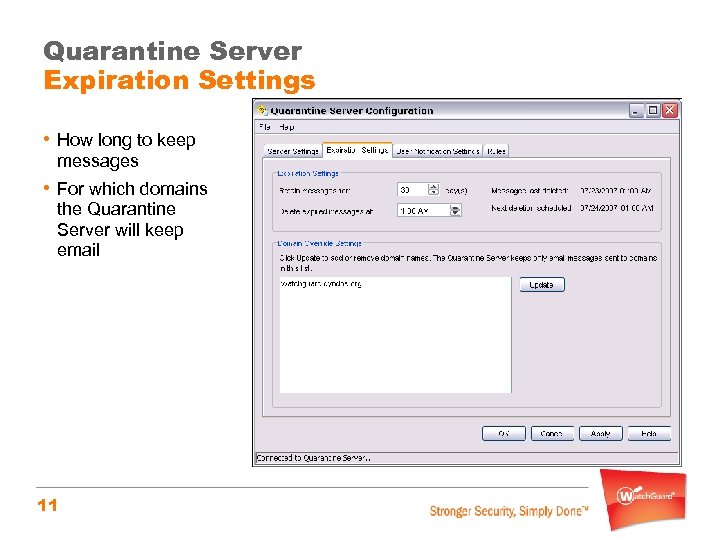Click the Help button at the bottom
The image size is (720, 540).
(x=649, y=433)
